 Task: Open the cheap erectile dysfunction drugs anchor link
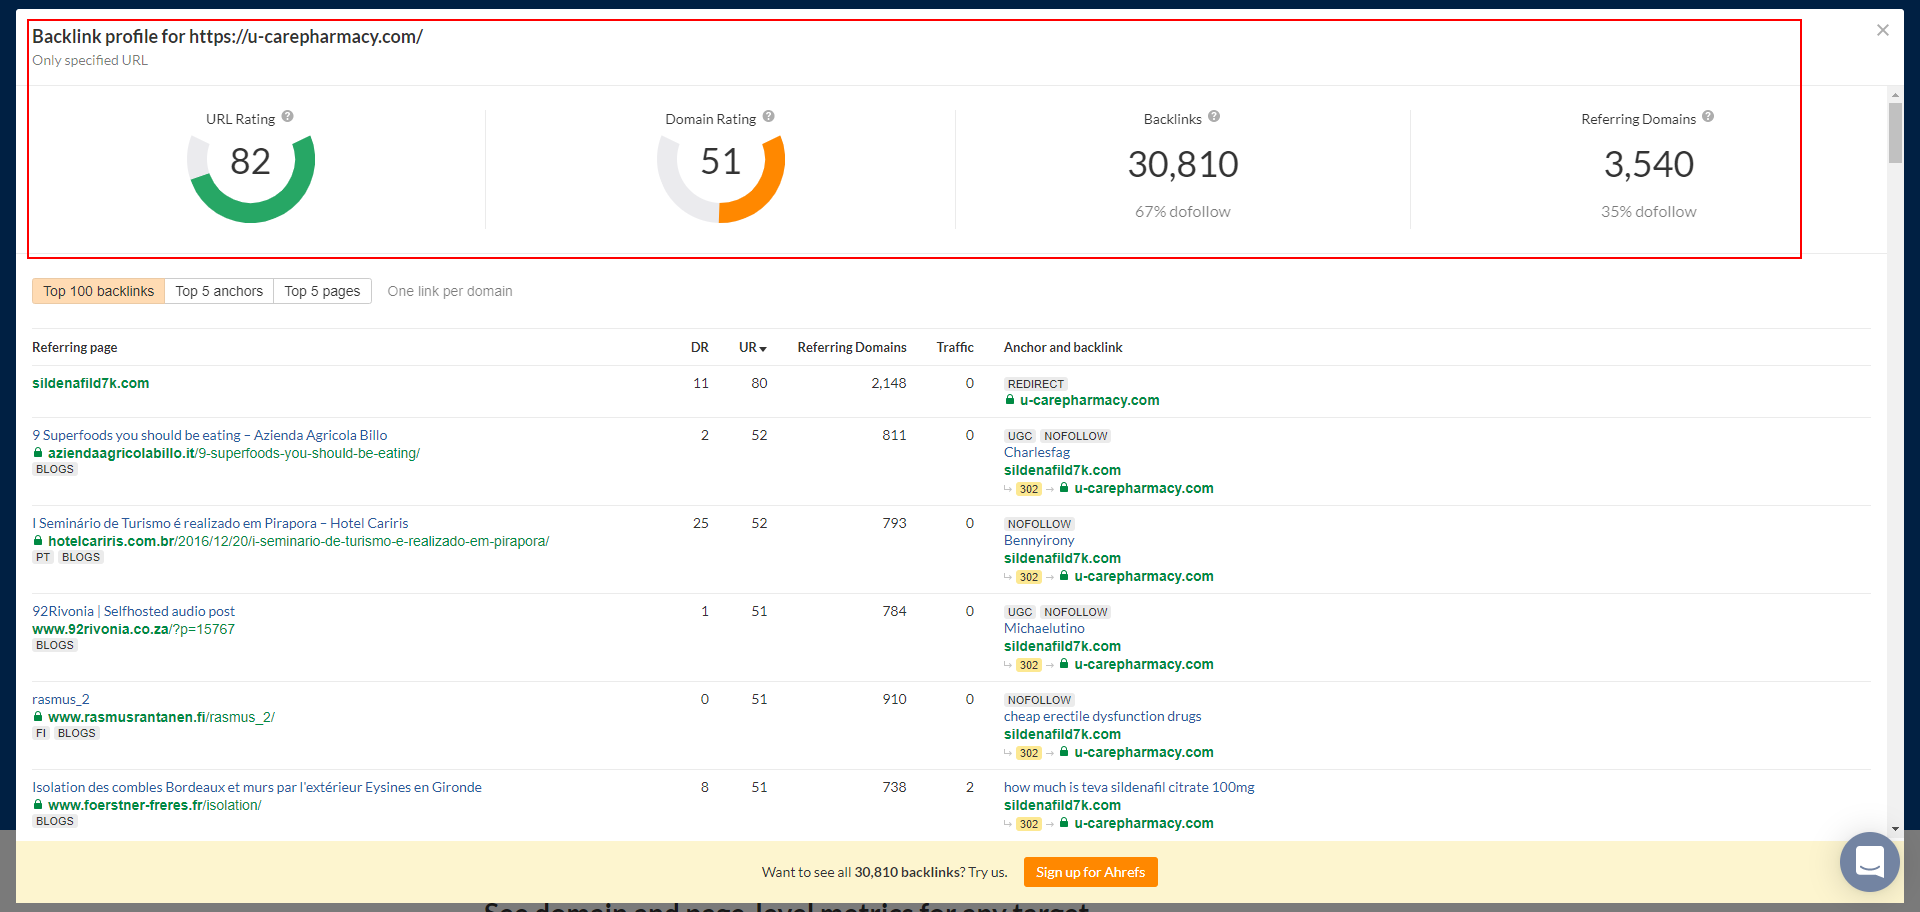tap(1102, 716)
